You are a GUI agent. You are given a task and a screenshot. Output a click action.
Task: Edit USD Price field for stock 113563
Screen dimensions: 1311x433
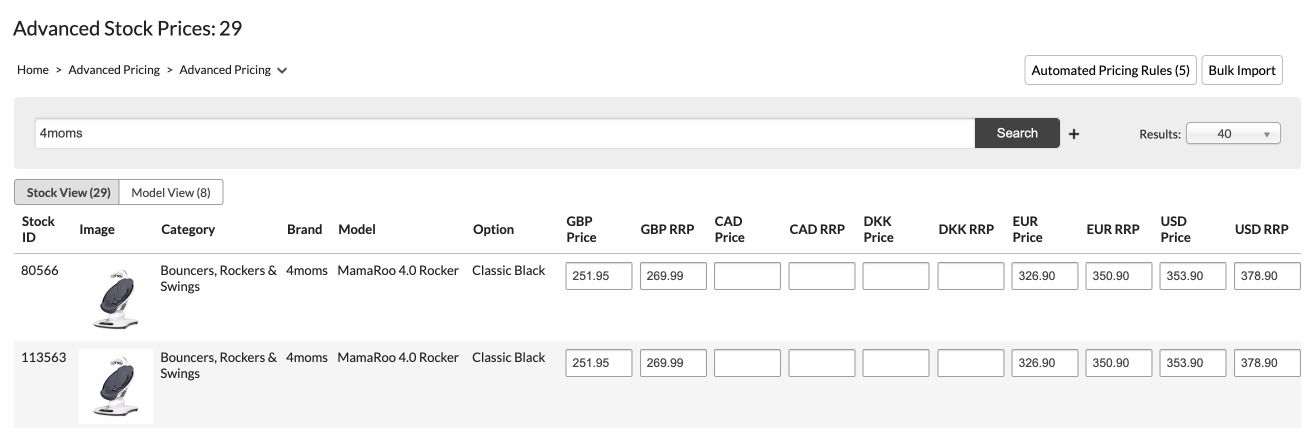pos(1193,363)
